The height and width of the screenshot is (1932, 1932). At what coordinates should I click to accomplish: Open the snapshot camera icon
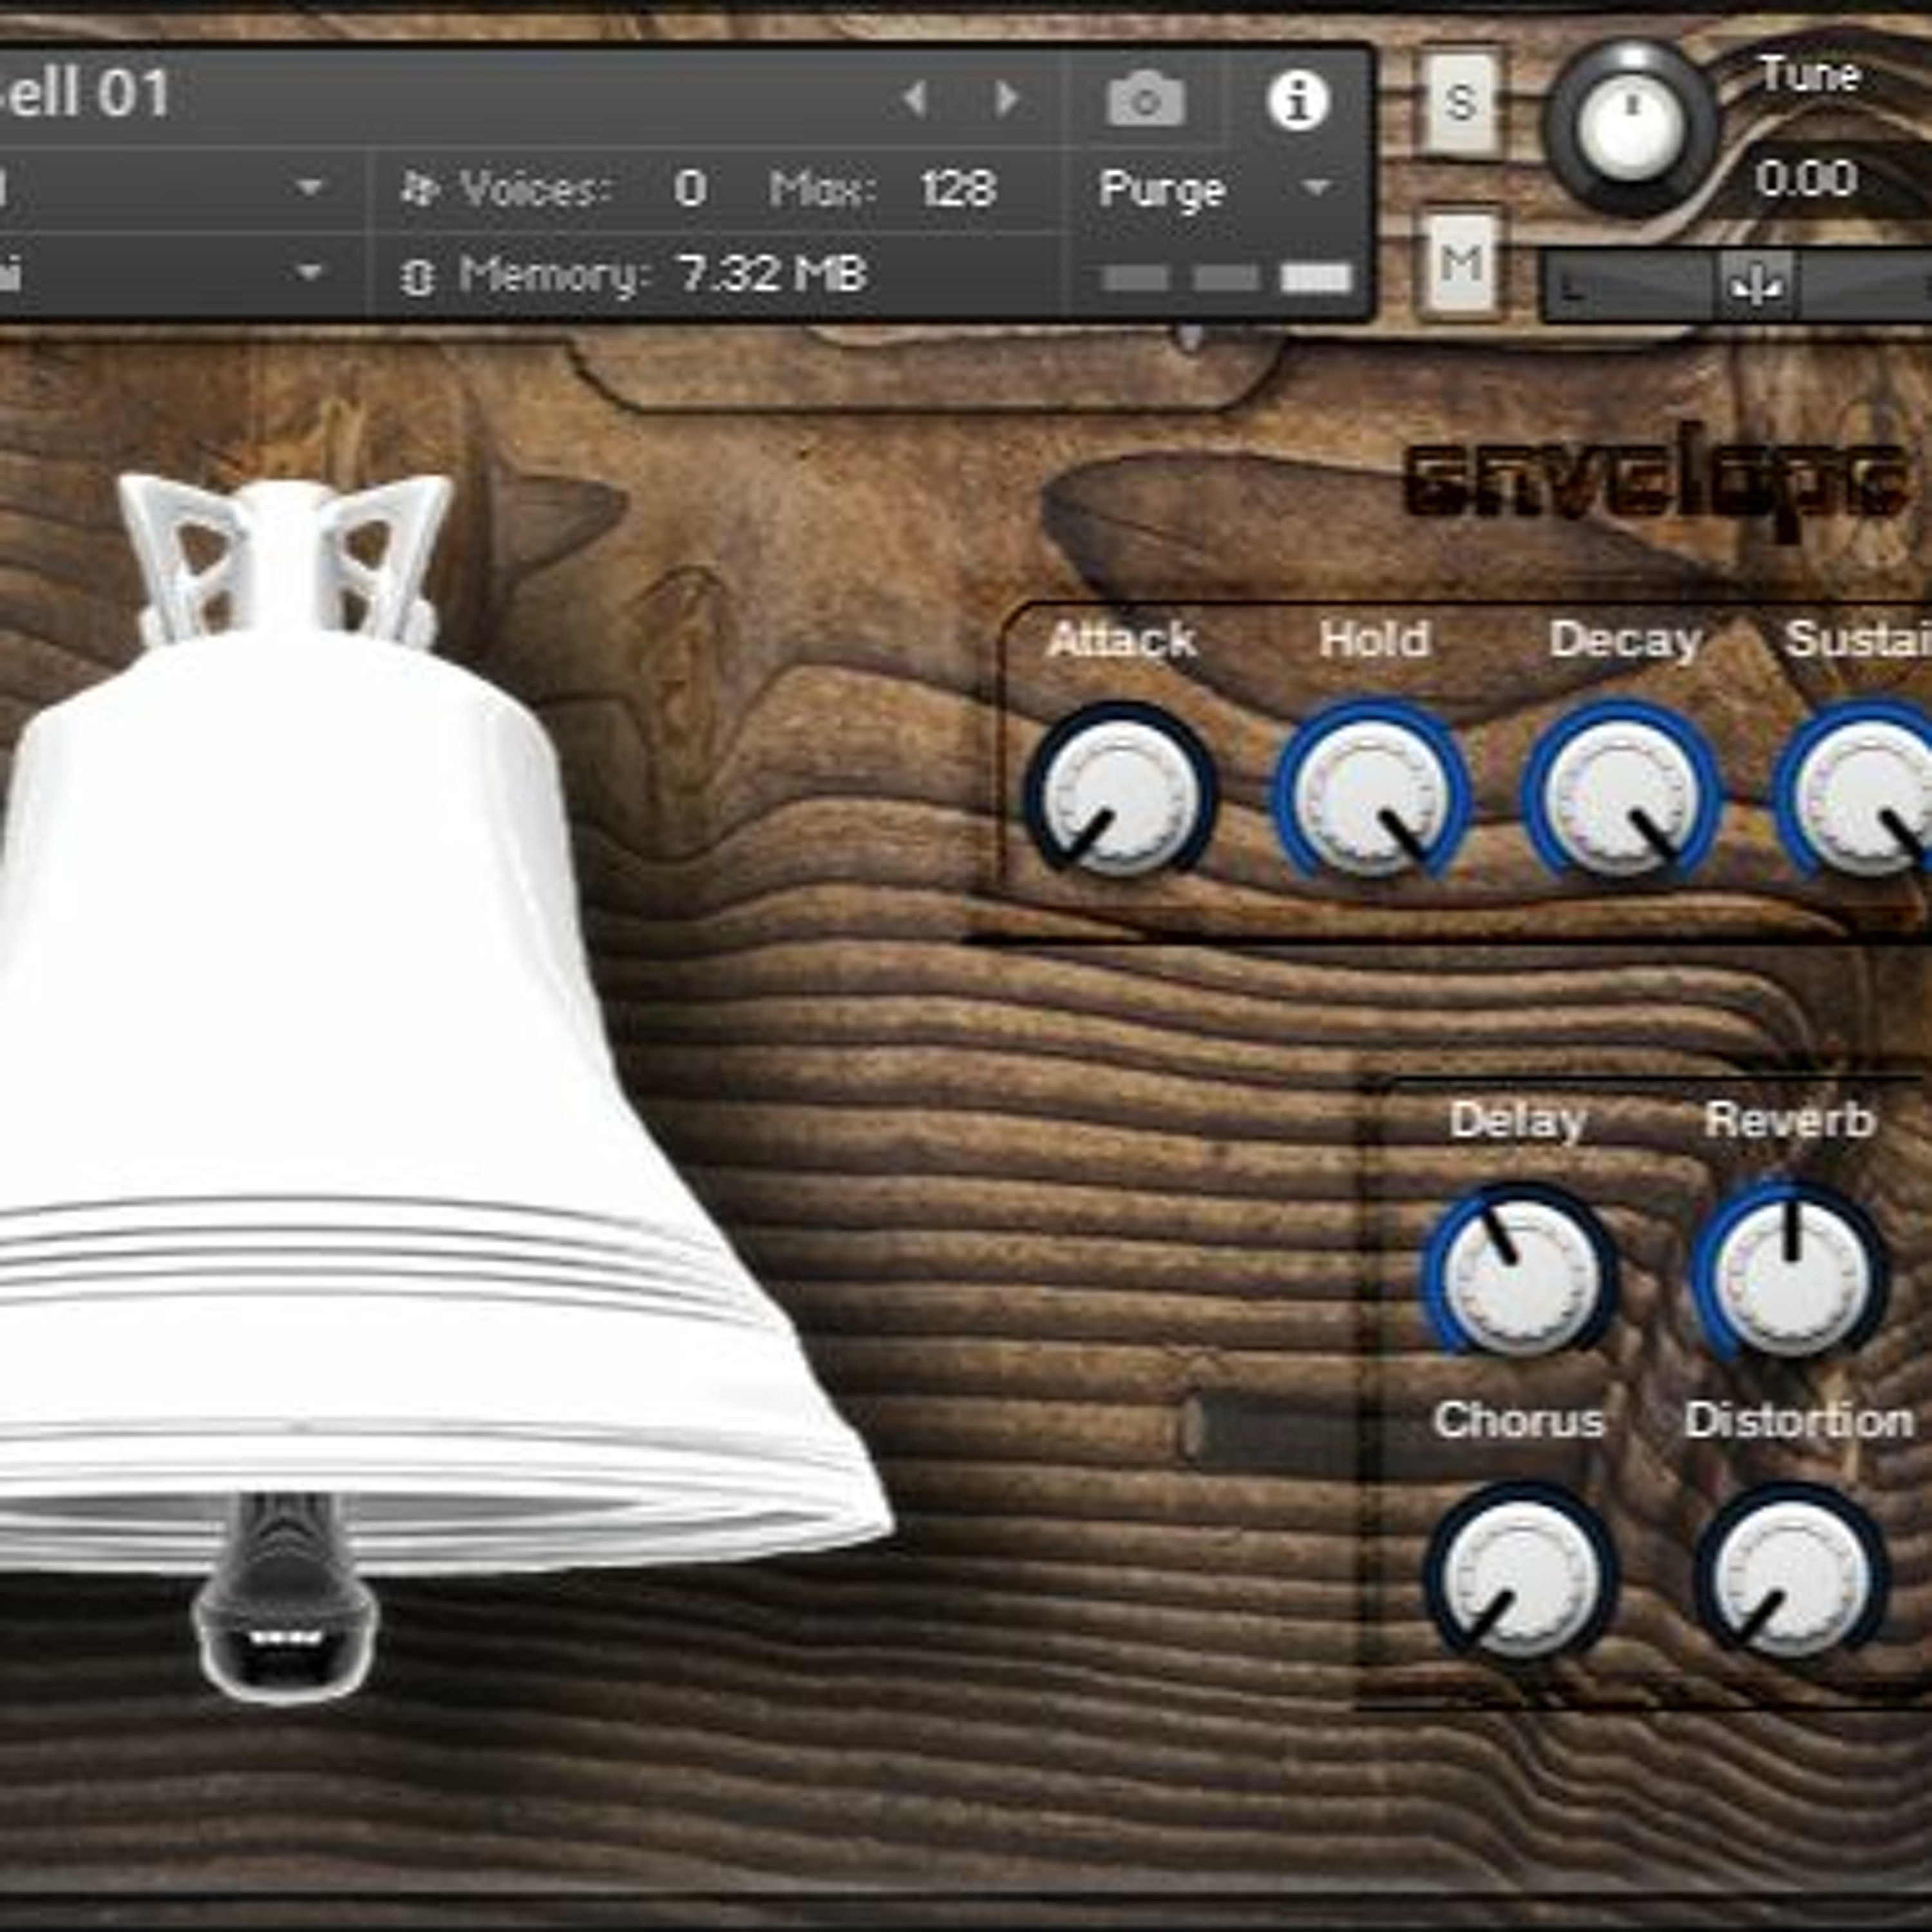coord(1146,98)
